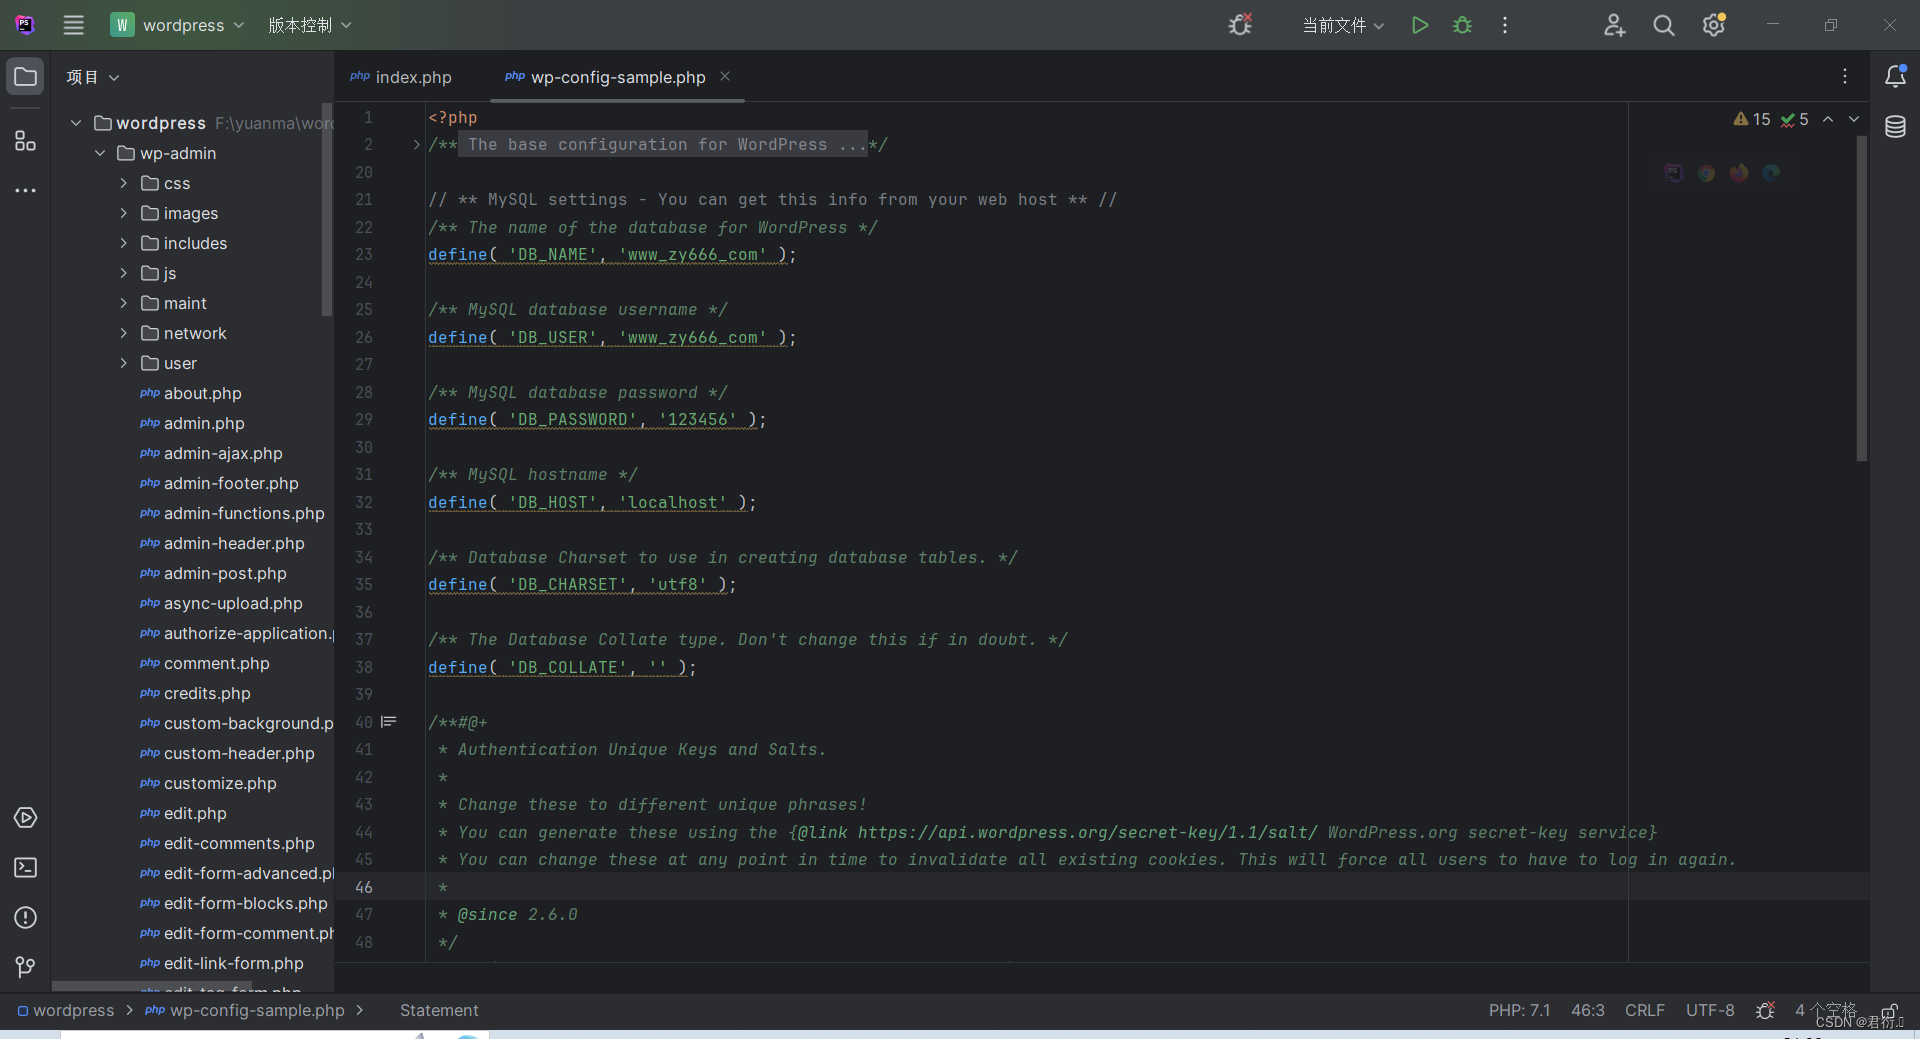Click the PHP: 7.1 language level widget

click(x=1519, y=1010)
